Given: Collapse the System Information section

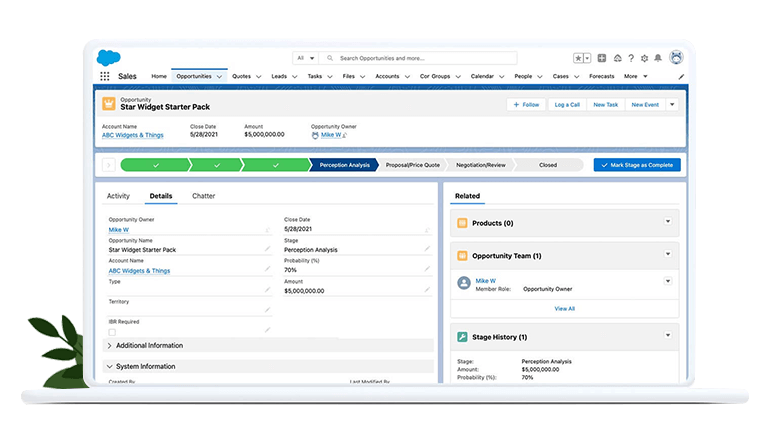Looking at the screenshot, I should click(x=109, y=367).
